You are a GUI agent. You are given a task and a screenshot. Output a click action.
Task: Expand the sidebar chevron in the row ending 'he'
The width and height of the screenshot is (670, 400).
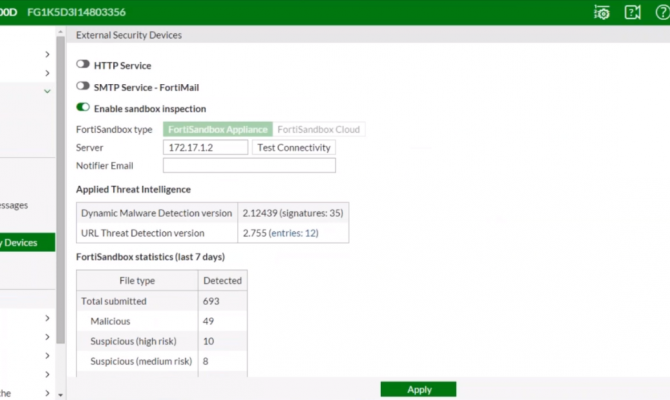pos(47,393)
